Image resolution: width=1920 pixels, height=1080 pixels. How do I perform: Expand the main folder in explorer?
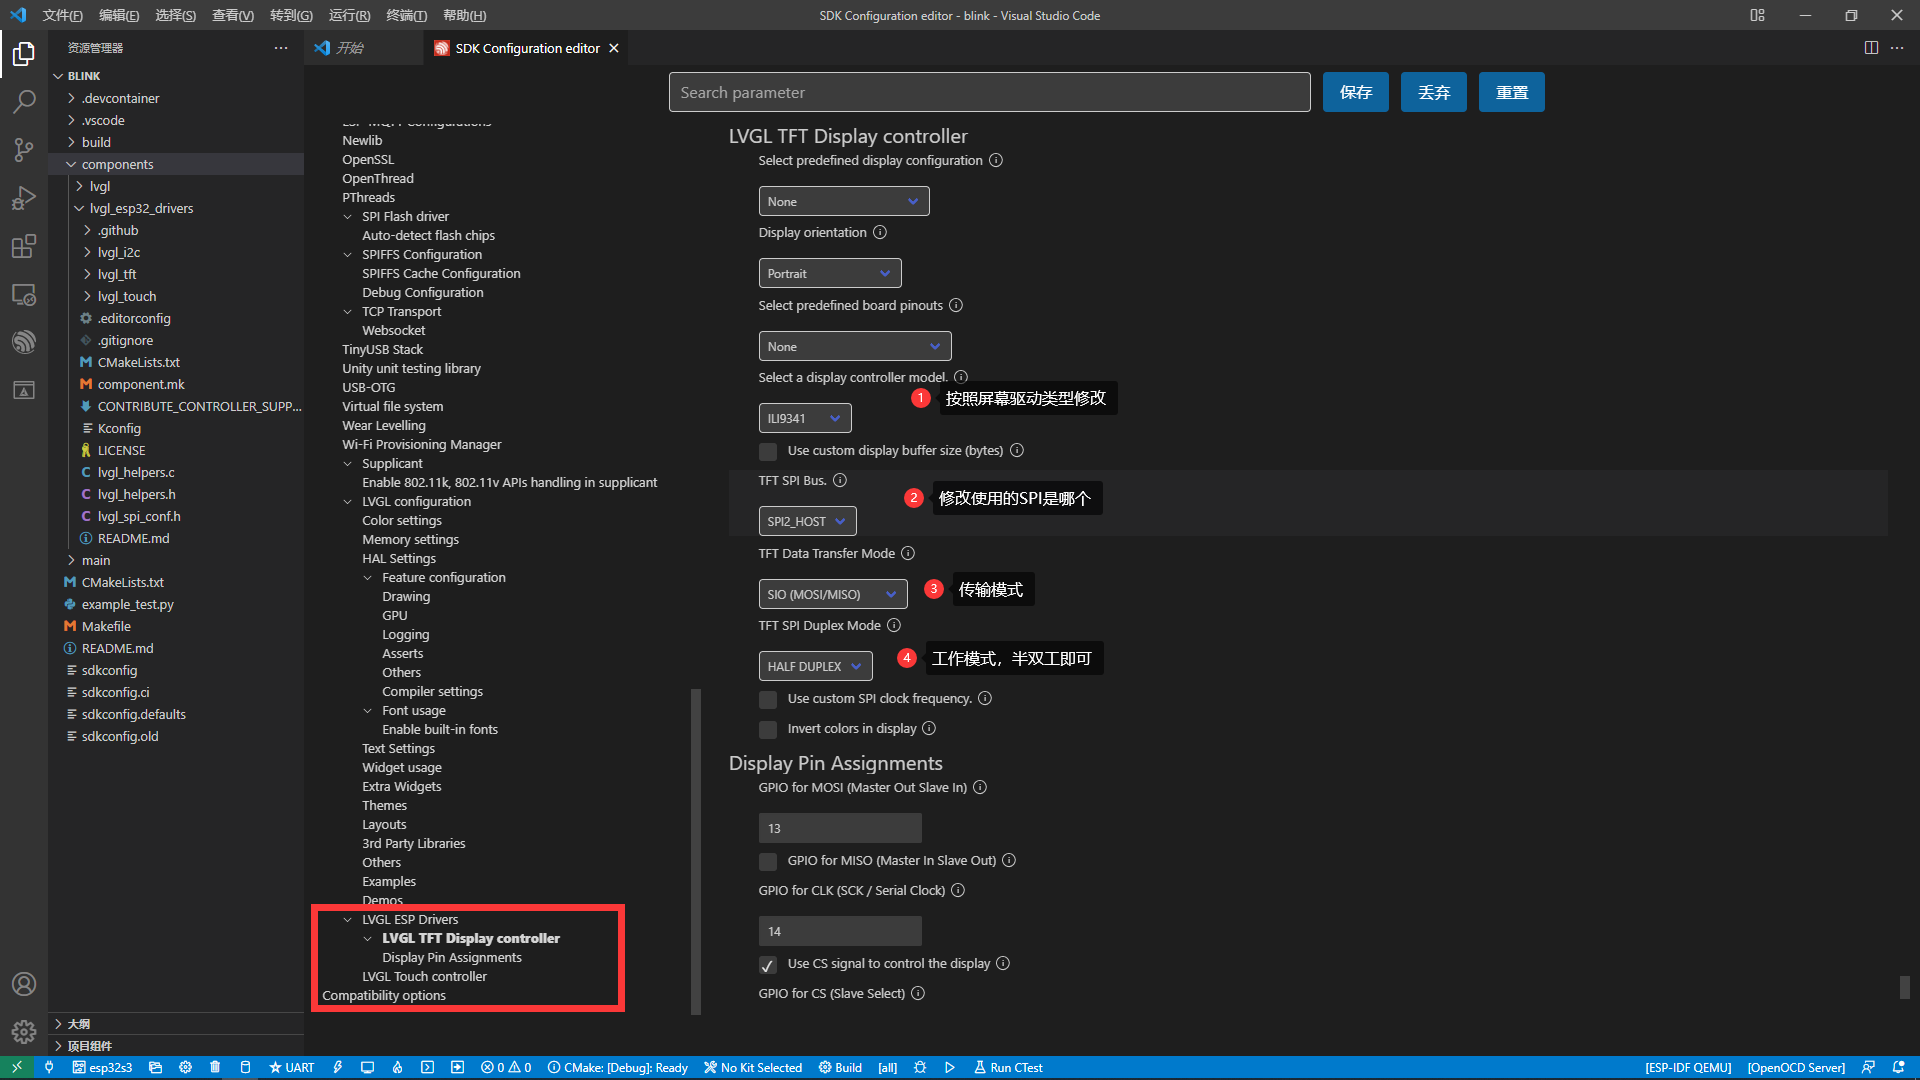click(x=96, y=560)
